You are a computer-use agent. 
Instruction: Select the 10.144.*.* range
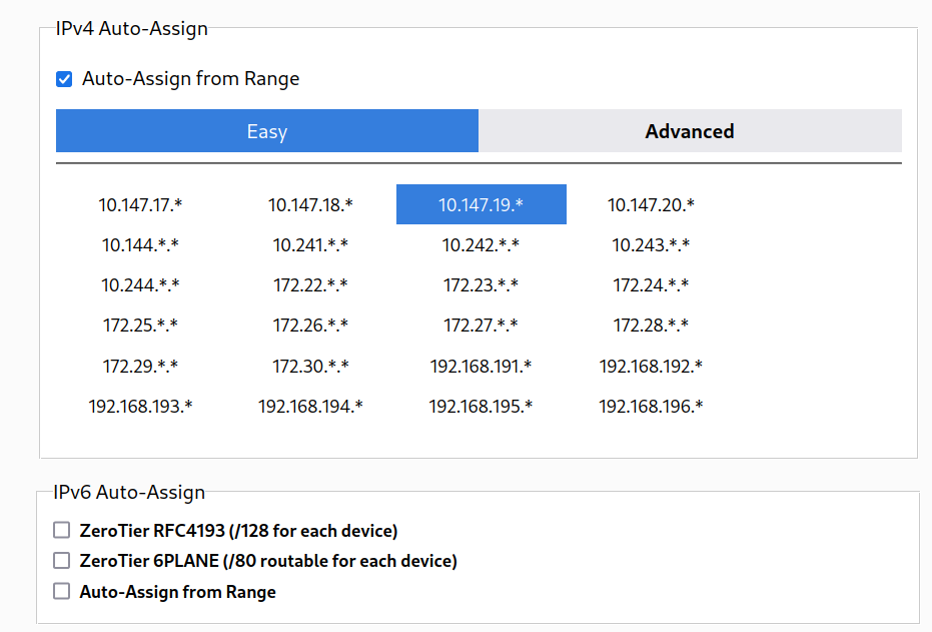[x=141, y=245]
